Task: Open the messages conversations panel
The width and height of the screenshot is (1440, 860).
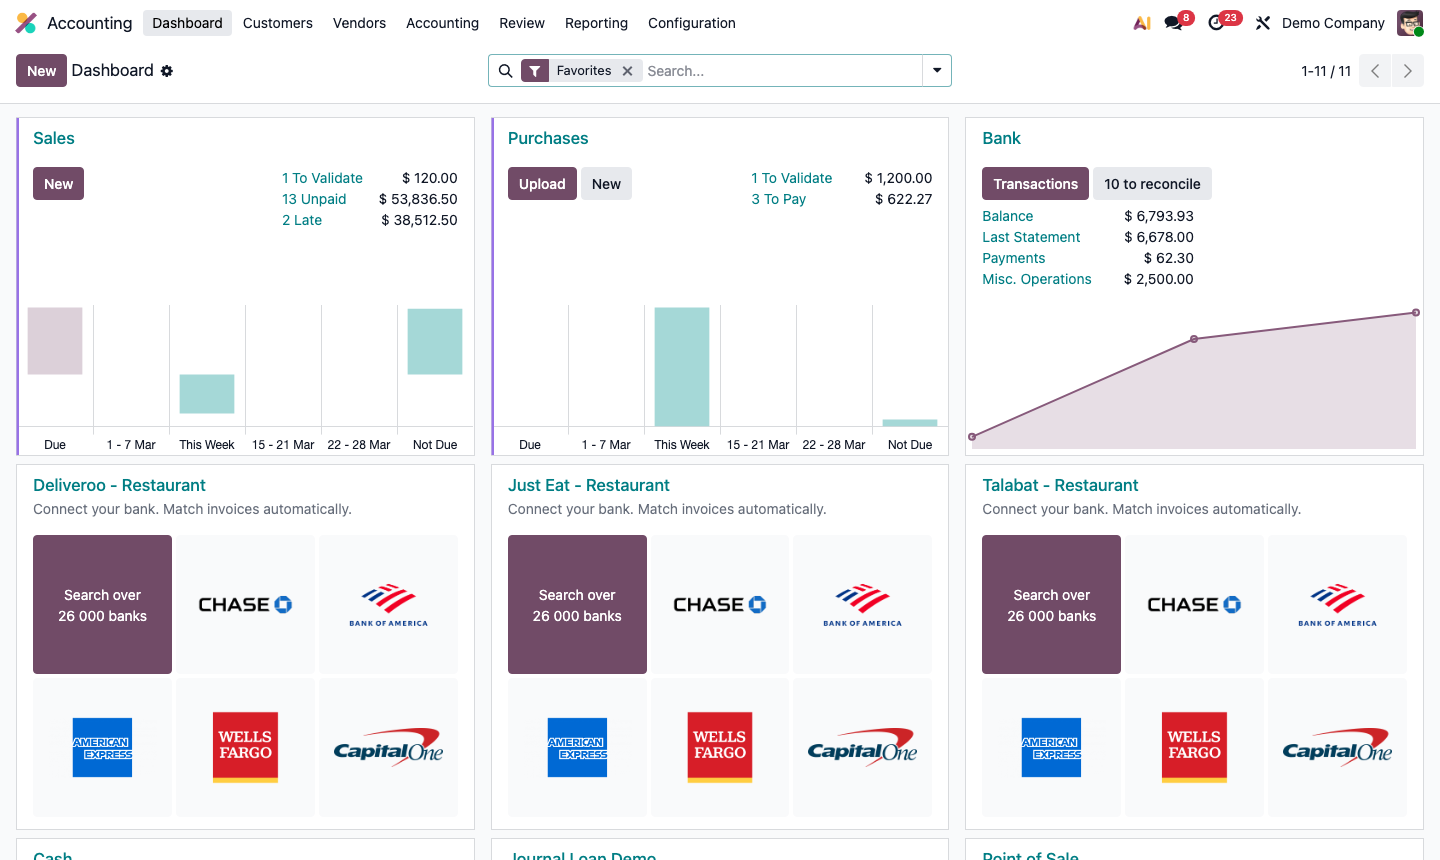Action: (1170, 22)
